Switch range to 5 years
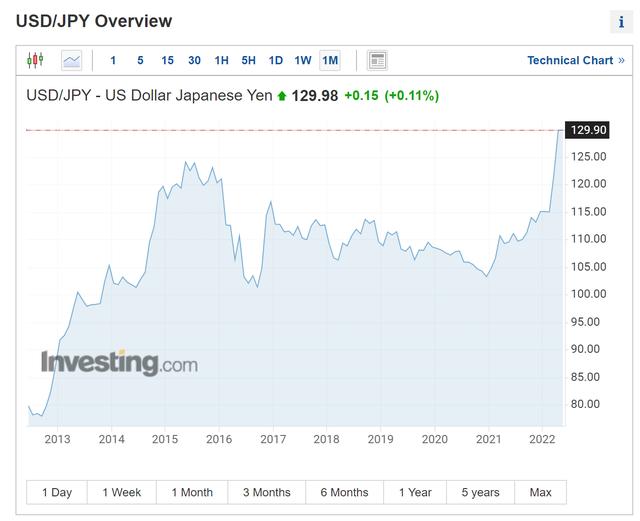Viewport: 640px width, 521px height. [x=480, y=492]
